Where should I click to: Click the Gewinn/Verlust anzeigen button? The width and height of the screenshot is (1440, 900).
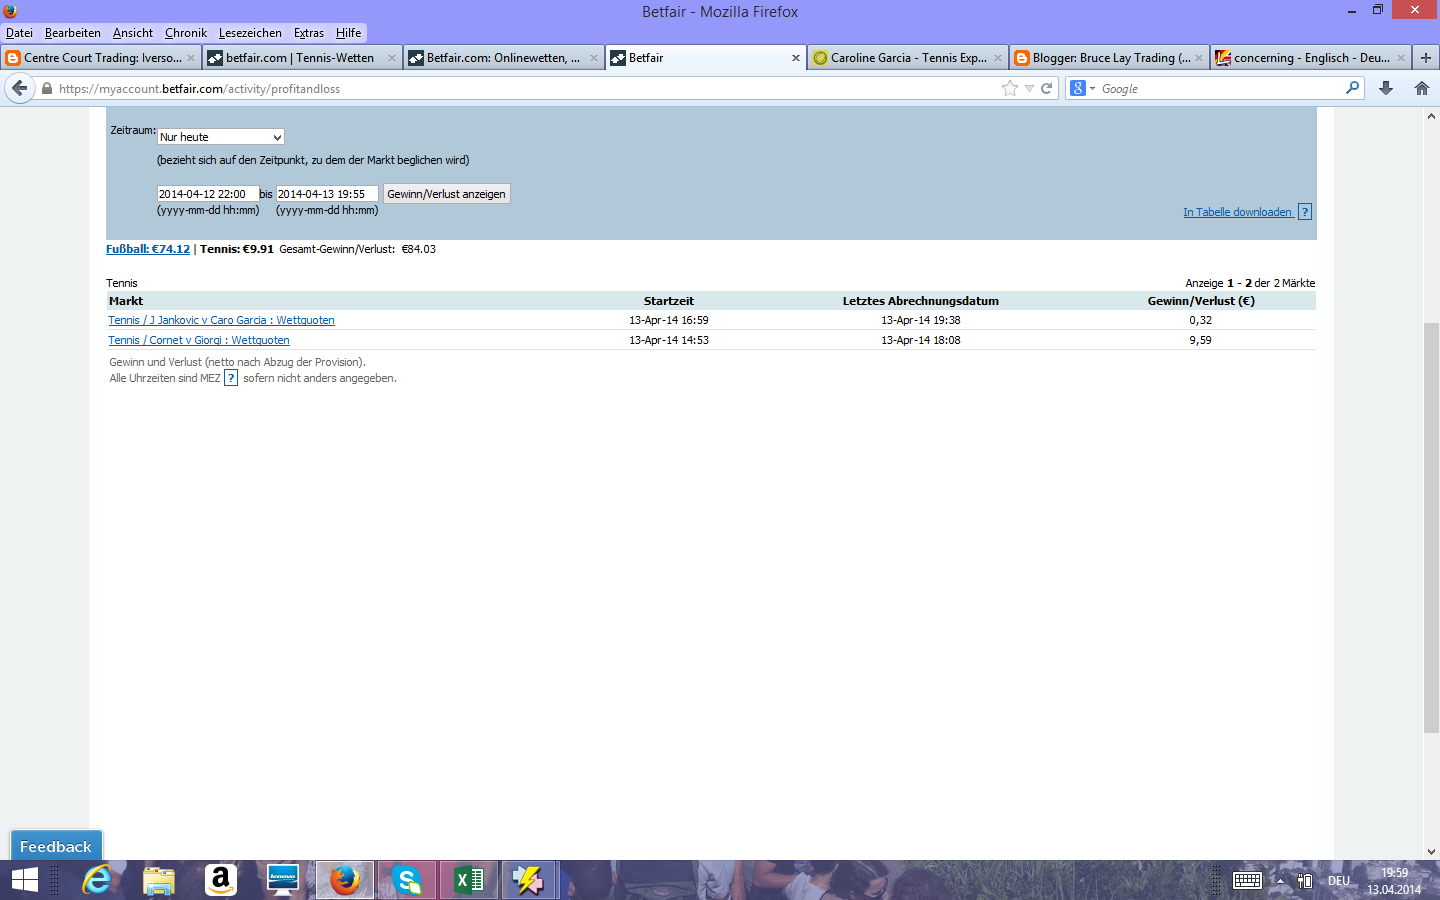point(446,194)
